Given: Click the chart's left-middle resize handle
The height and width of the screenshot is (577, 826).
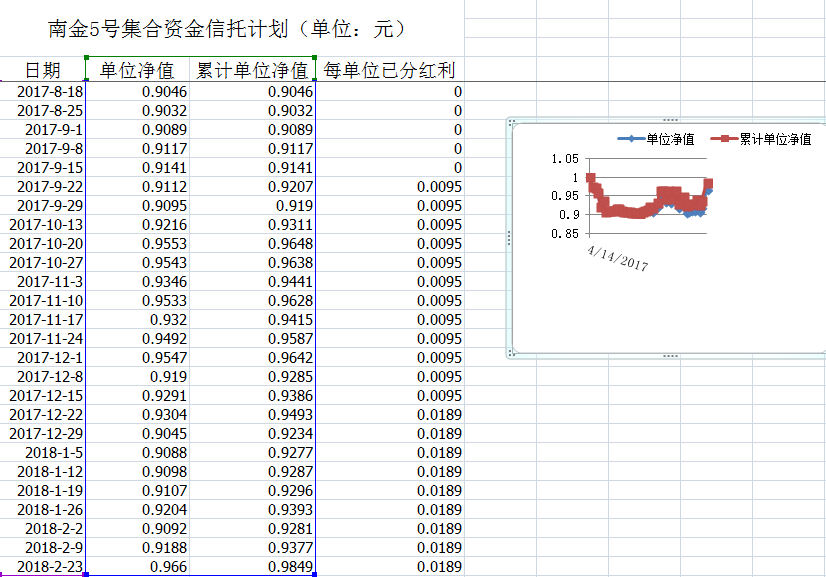Looking at the screenshot, I should pyautogui.click(x=510, y=237).
